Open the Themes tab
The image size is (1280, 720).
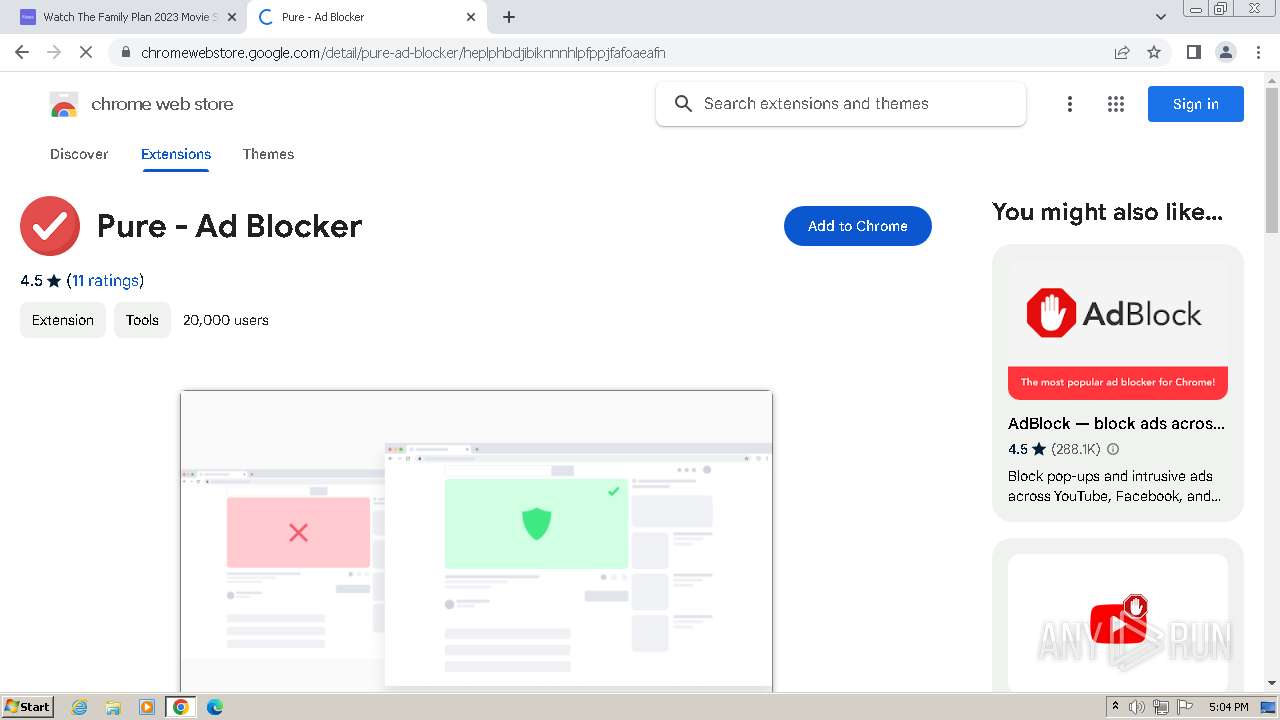(x=268, y=154)
